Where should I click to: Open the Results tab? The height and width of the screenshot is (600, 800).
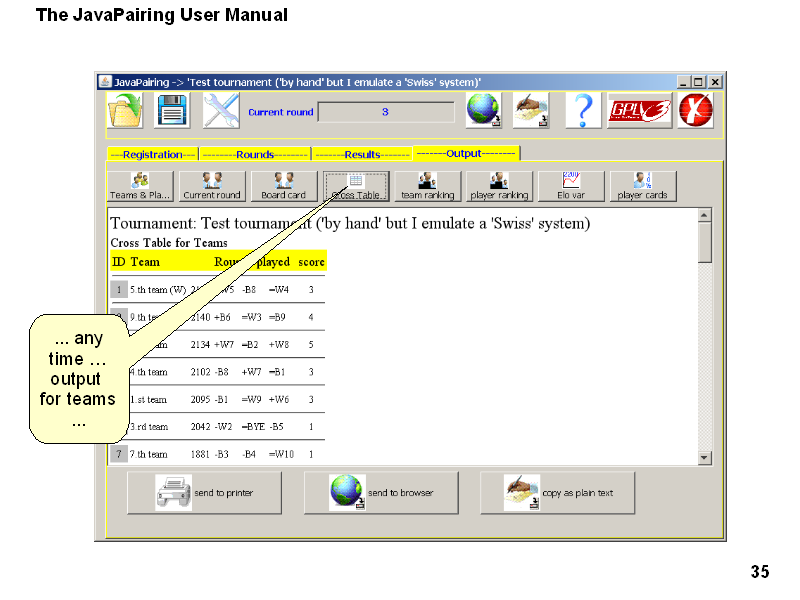pyautogui.click(x=362, y=155)
